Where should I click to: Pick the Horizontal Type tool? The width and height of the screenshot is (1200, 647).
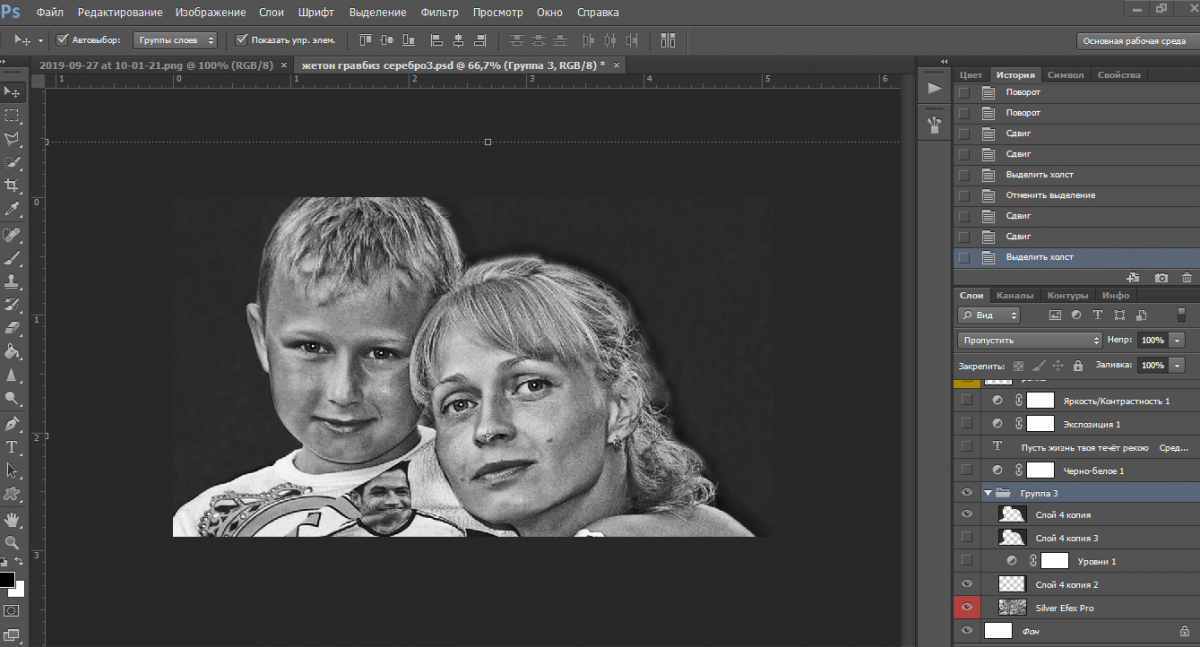tap(12, 447)
